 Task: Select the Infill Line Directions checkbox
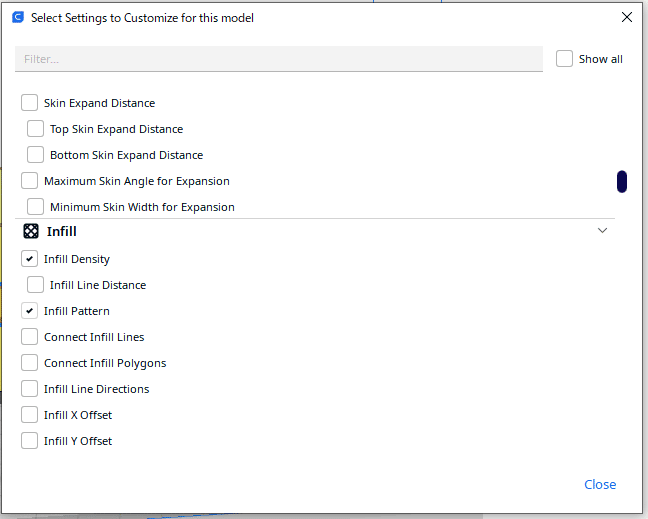[x=29, y=389]
